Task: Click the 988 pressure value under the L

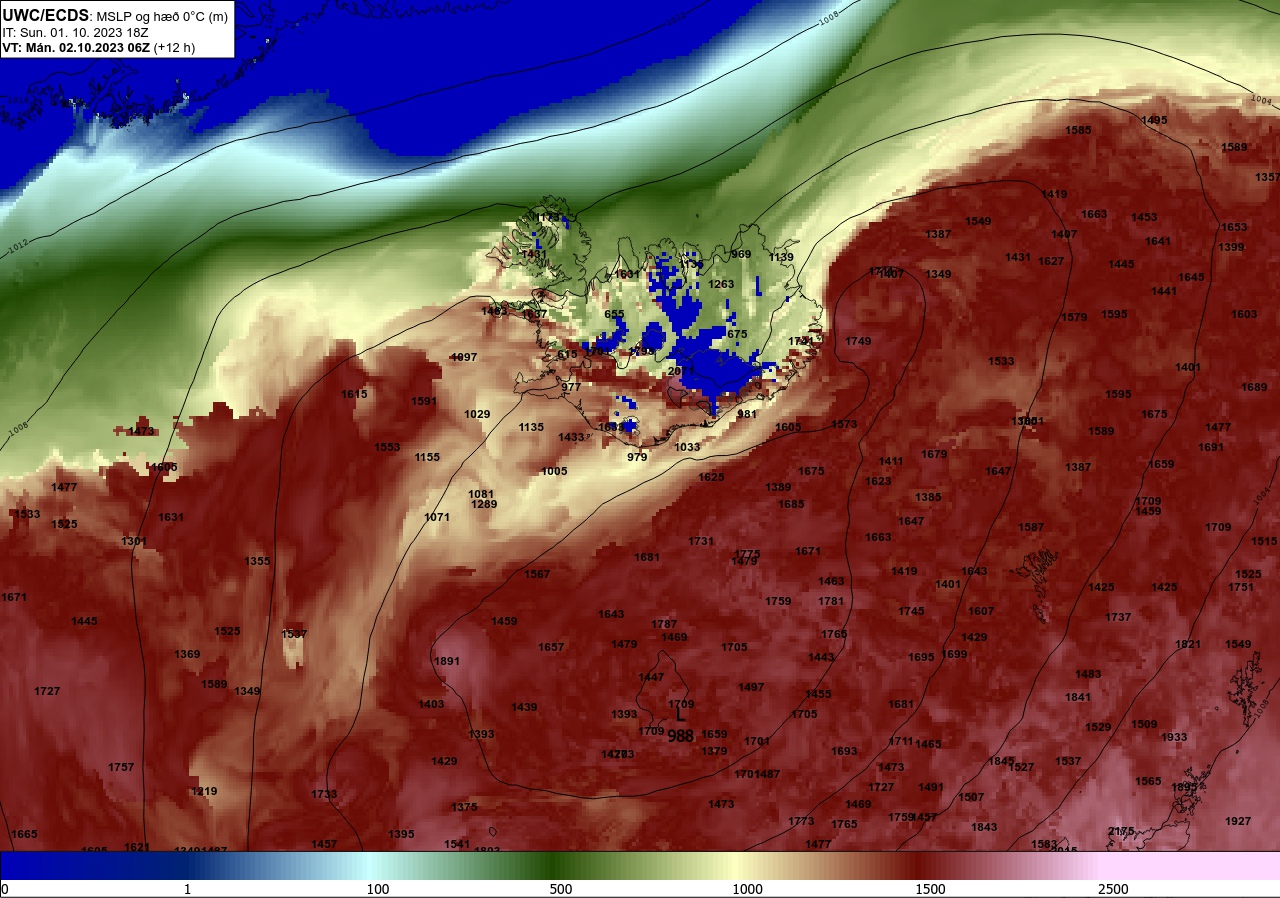Action: pyautogui.click(x=681, y=735)
